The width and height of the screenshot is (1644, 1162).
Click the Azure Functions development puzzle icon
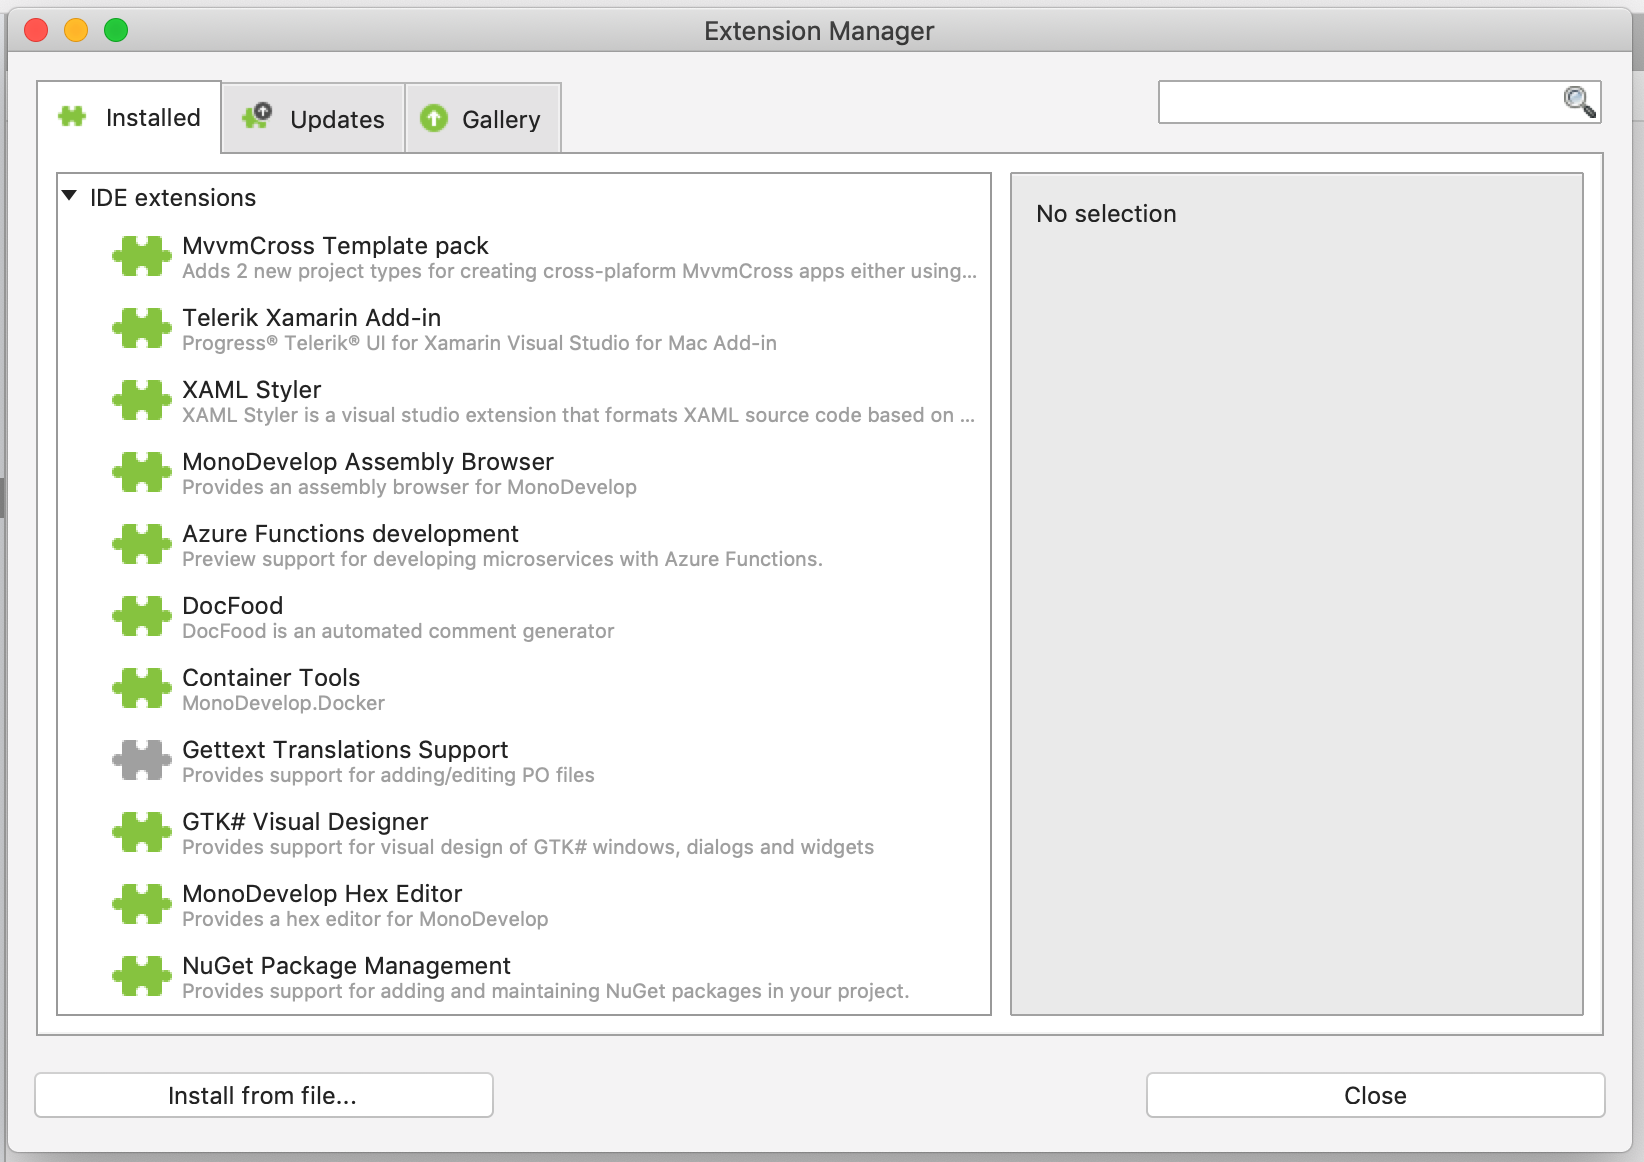[141, 544]
